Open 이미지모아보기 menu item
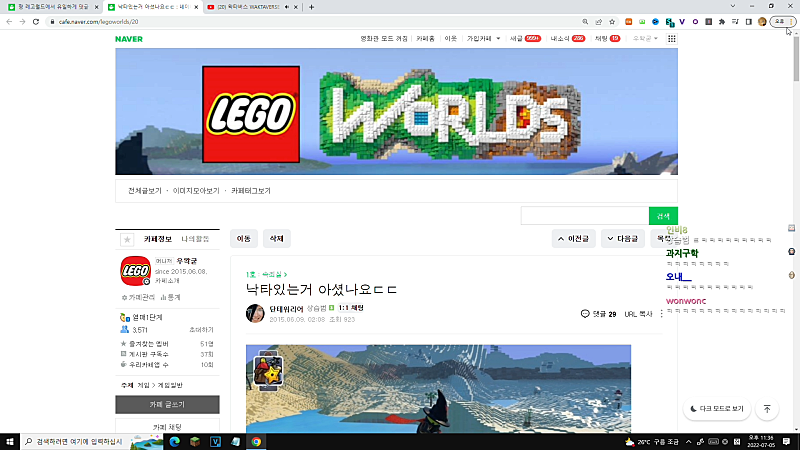This screenshot has height=450, width=800. (196, 191)
